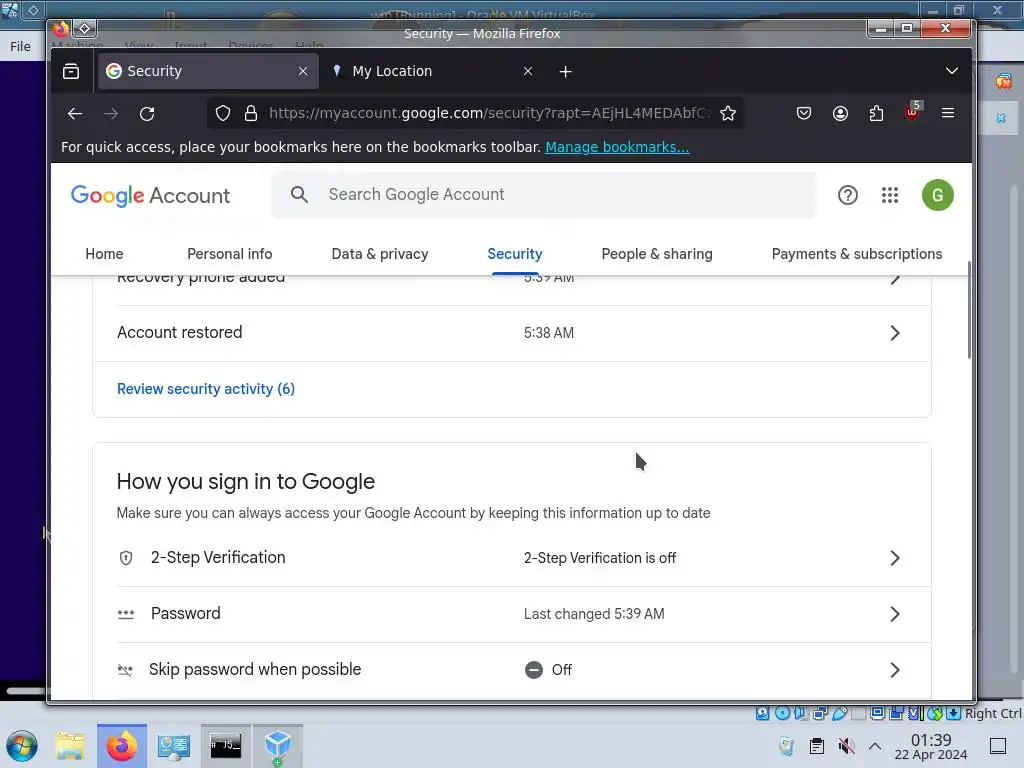The image size is (1024, 768).
Task: Open the People & sharing section
Action: [x=657, y=254]
